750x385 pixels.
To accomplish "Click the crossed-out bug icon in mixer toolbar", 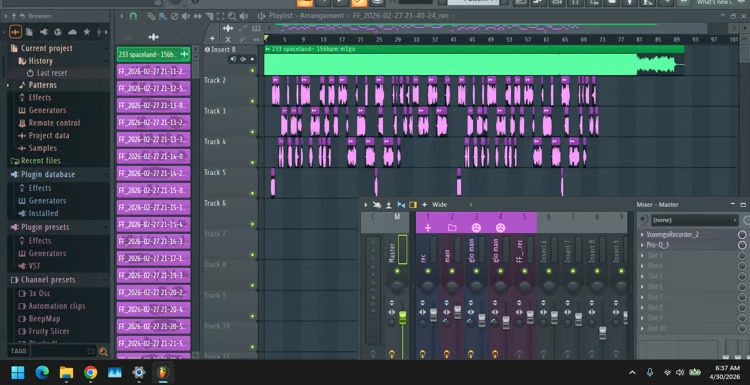I will click(x=377, y=205).
